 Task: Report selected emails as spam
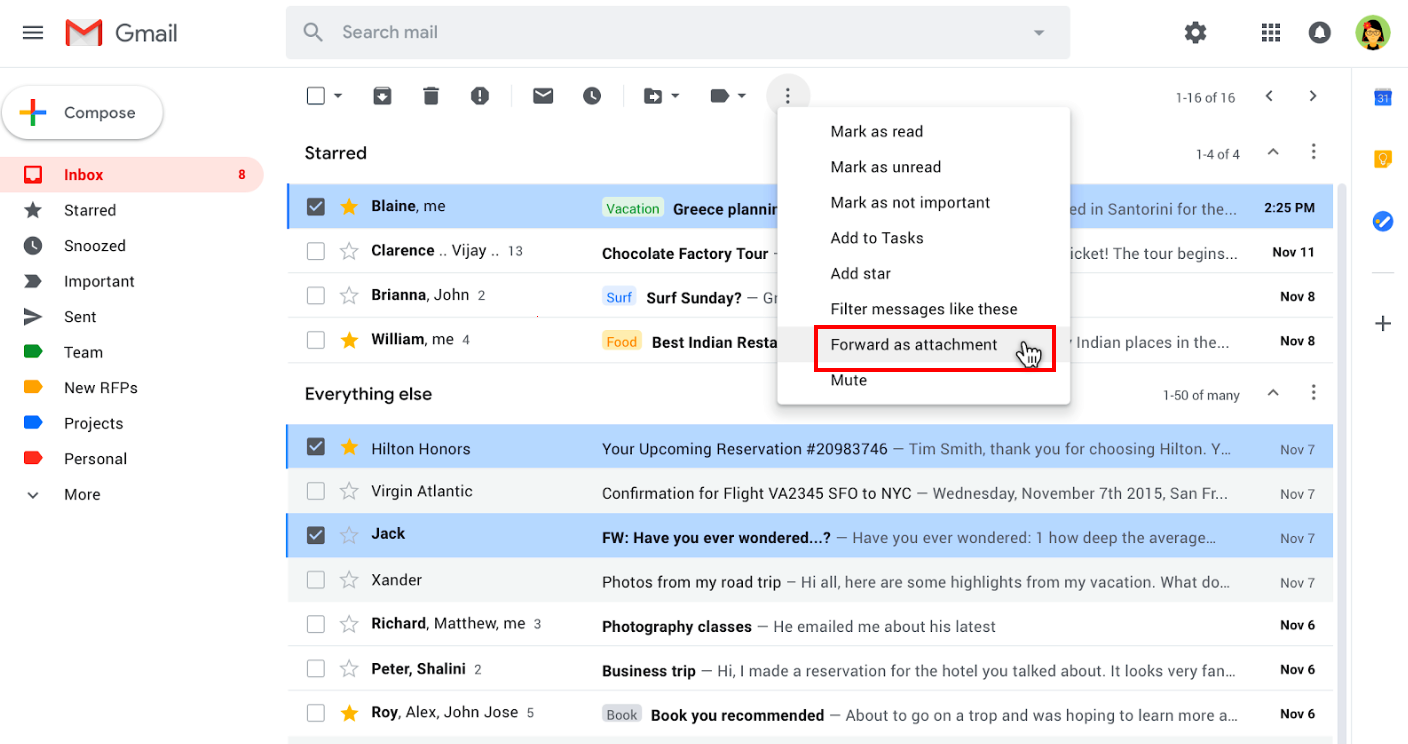coord(479,95)
